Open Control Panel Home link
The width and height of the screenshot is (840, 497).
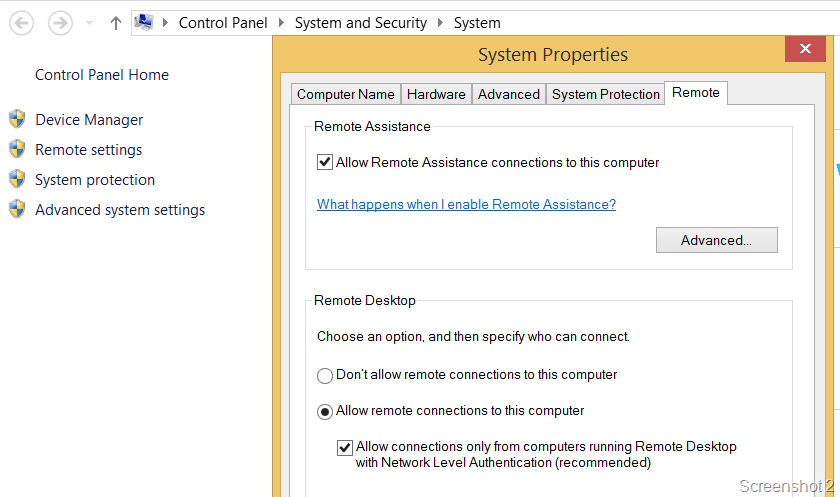[102, 75]
